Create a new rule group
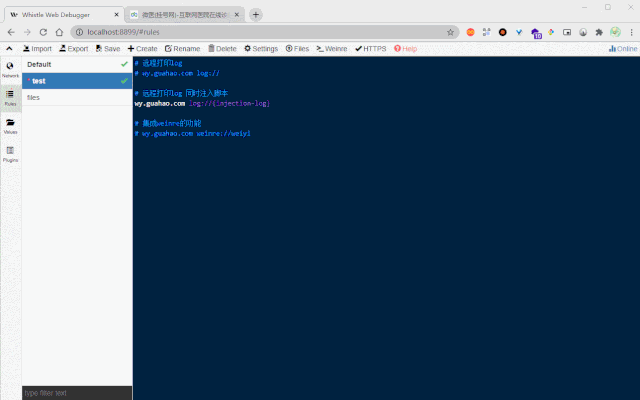The image size is (640, 400). (x=142, y=49)
